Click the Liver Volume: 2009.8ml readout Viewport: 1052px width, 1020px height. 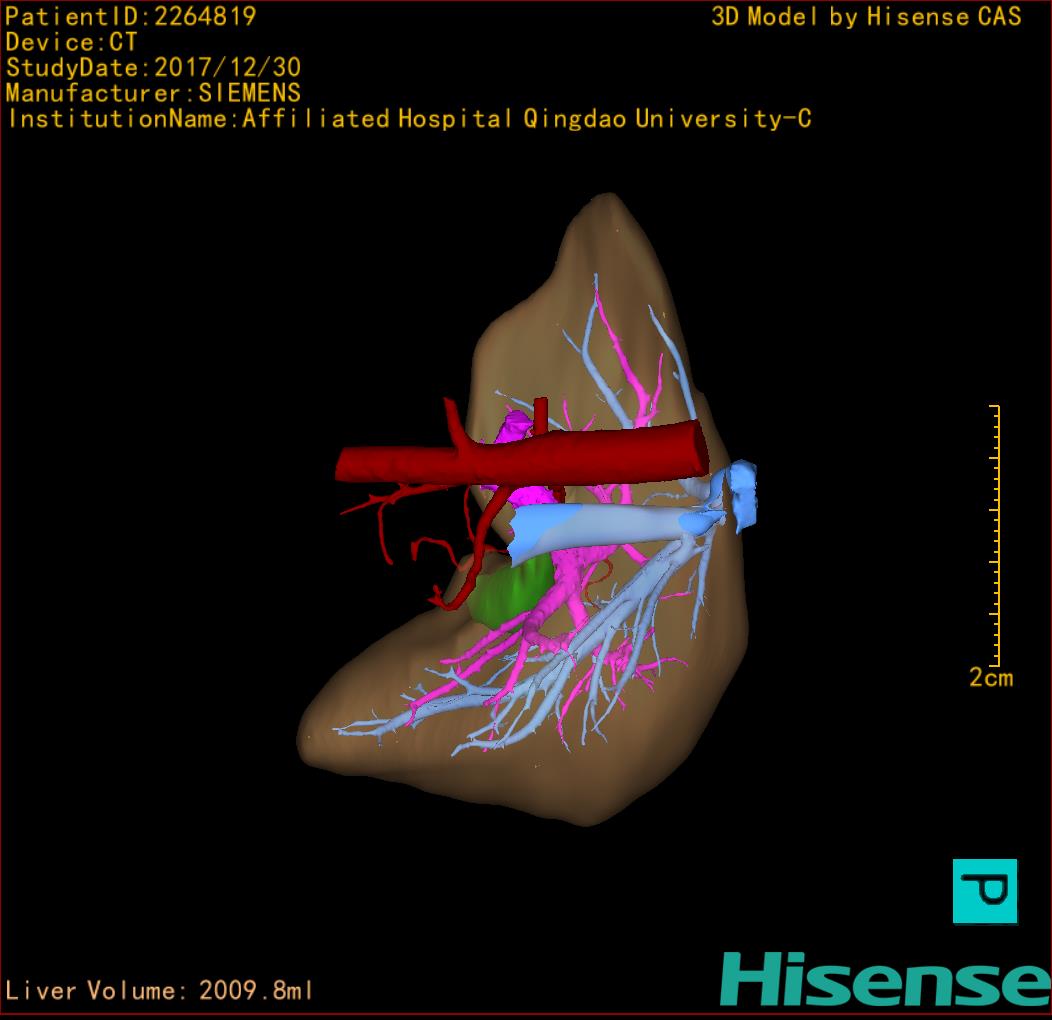point(159,990)
